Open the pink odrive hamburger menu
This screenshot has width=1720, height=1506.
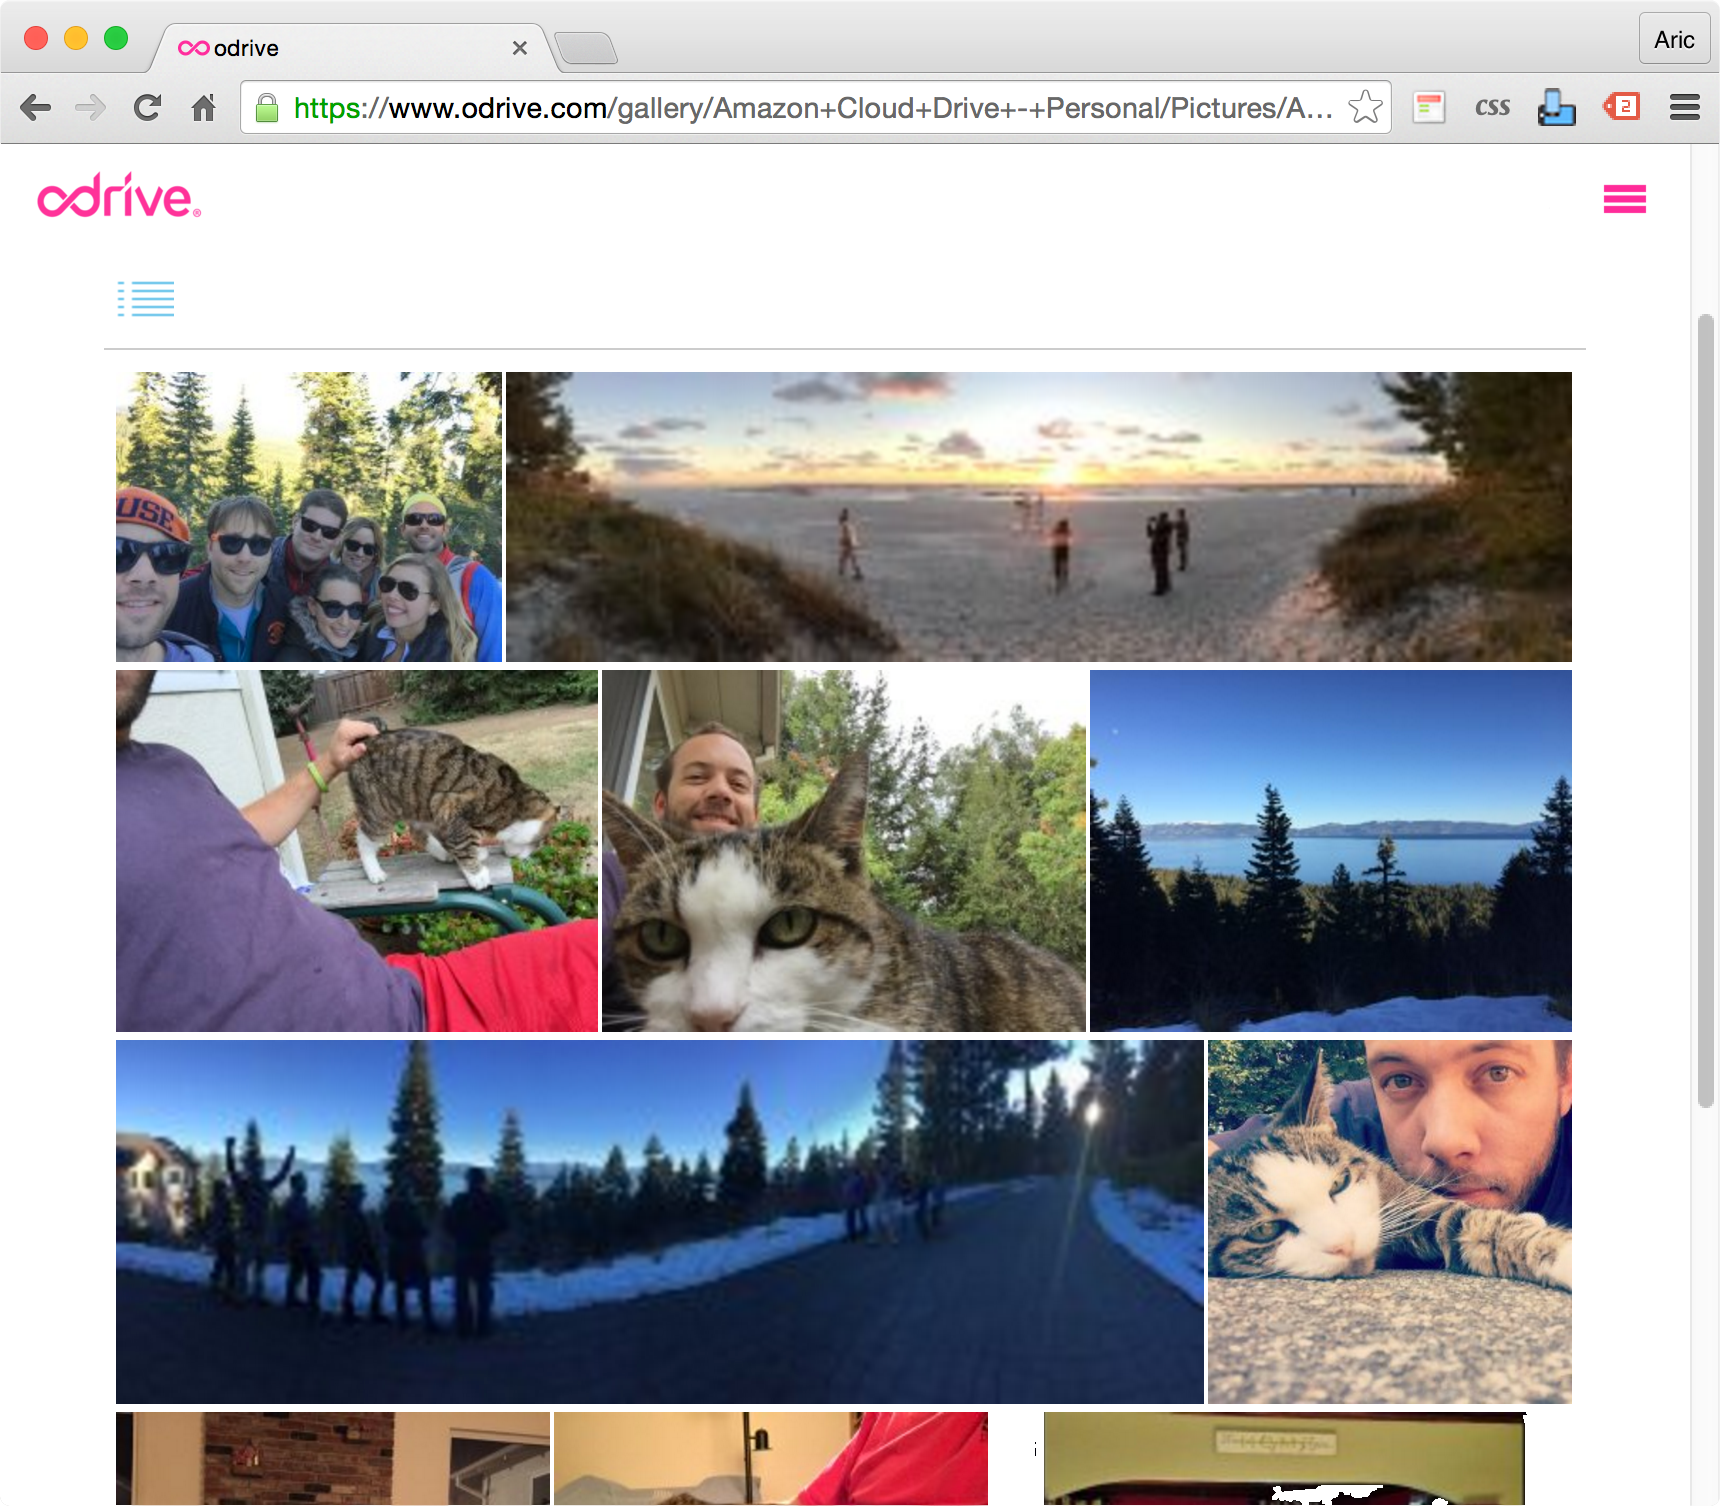coord(1624,199)
